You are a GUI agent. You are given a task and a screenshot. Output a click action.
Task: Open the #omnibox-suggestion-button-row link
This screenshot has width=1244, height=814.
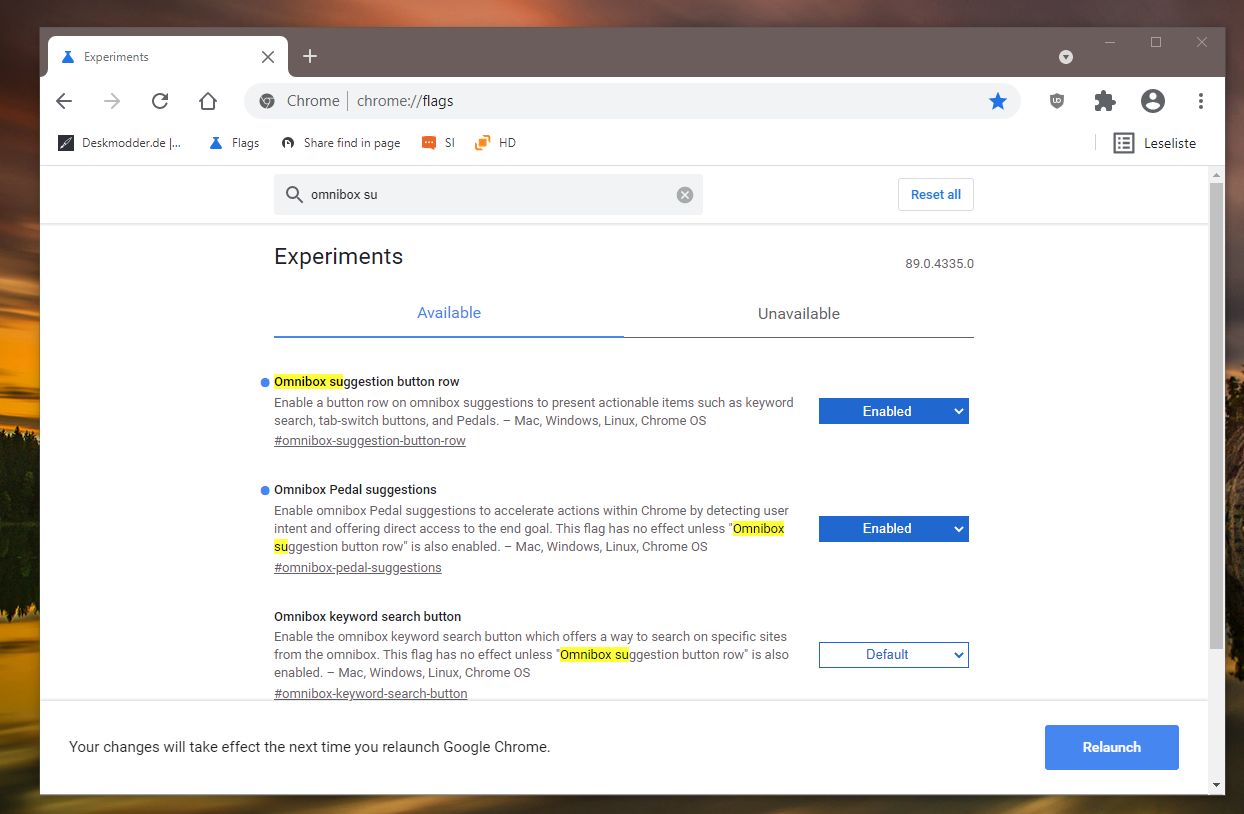370,440
